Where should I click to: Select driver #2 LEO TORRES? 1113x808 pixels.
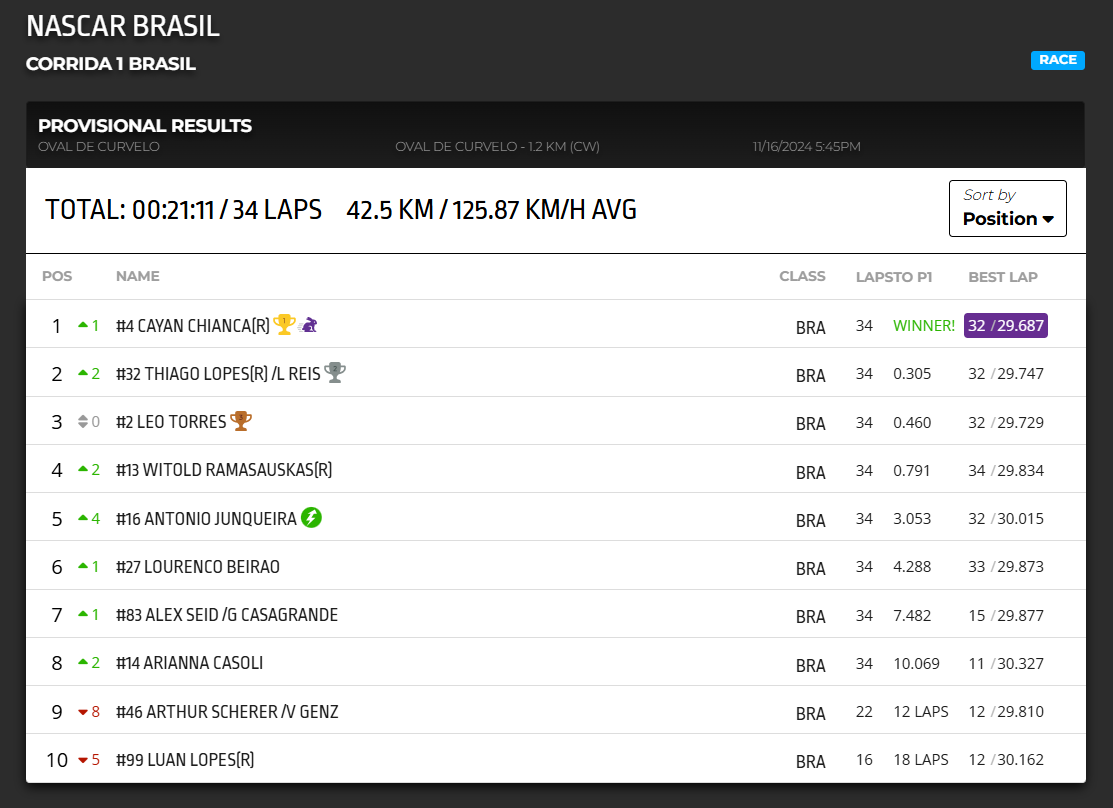point(171,422)
